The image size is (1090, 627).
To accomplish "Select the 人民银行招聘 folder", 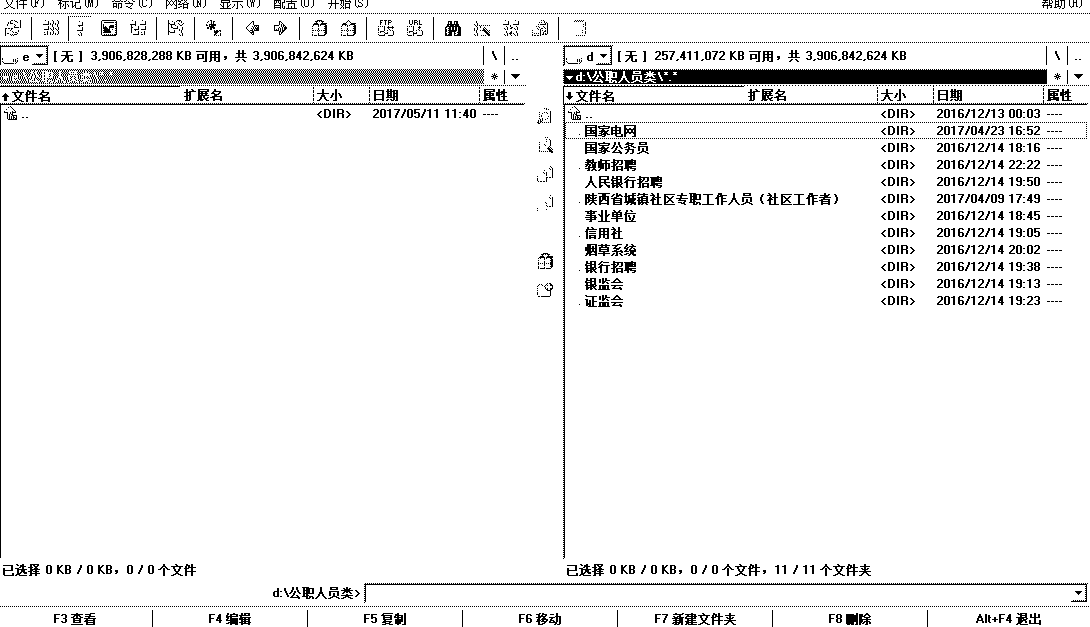I will pyautogui.click(x=827, y=182).
